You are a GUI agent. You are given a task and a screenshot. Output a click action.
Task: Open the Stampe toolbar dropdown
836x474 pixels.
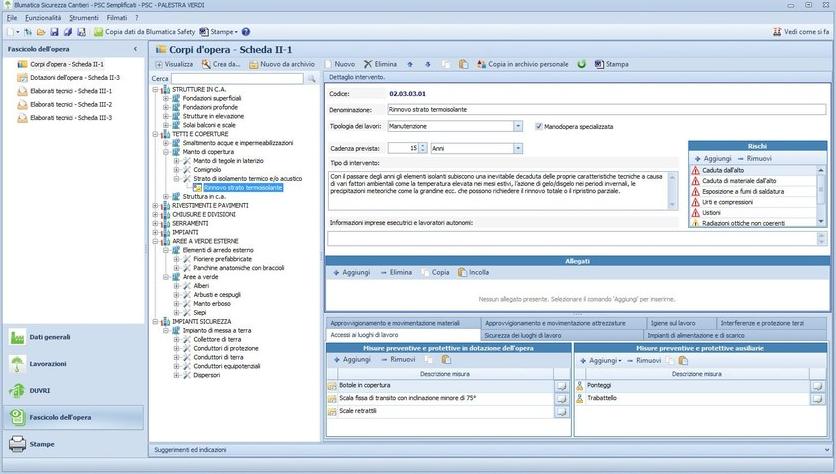tap(219, 32)
